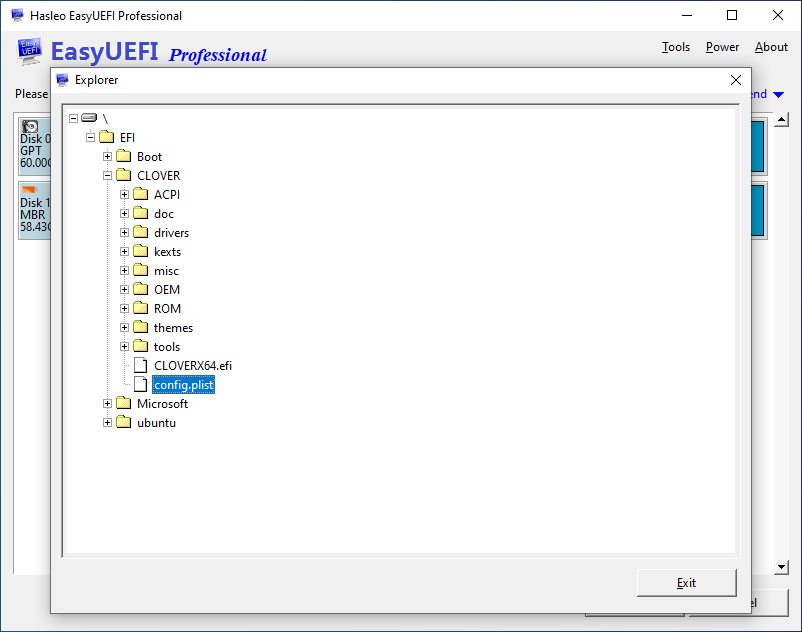Select the 'Microsoft' folder label

click(x=162, y=403)
